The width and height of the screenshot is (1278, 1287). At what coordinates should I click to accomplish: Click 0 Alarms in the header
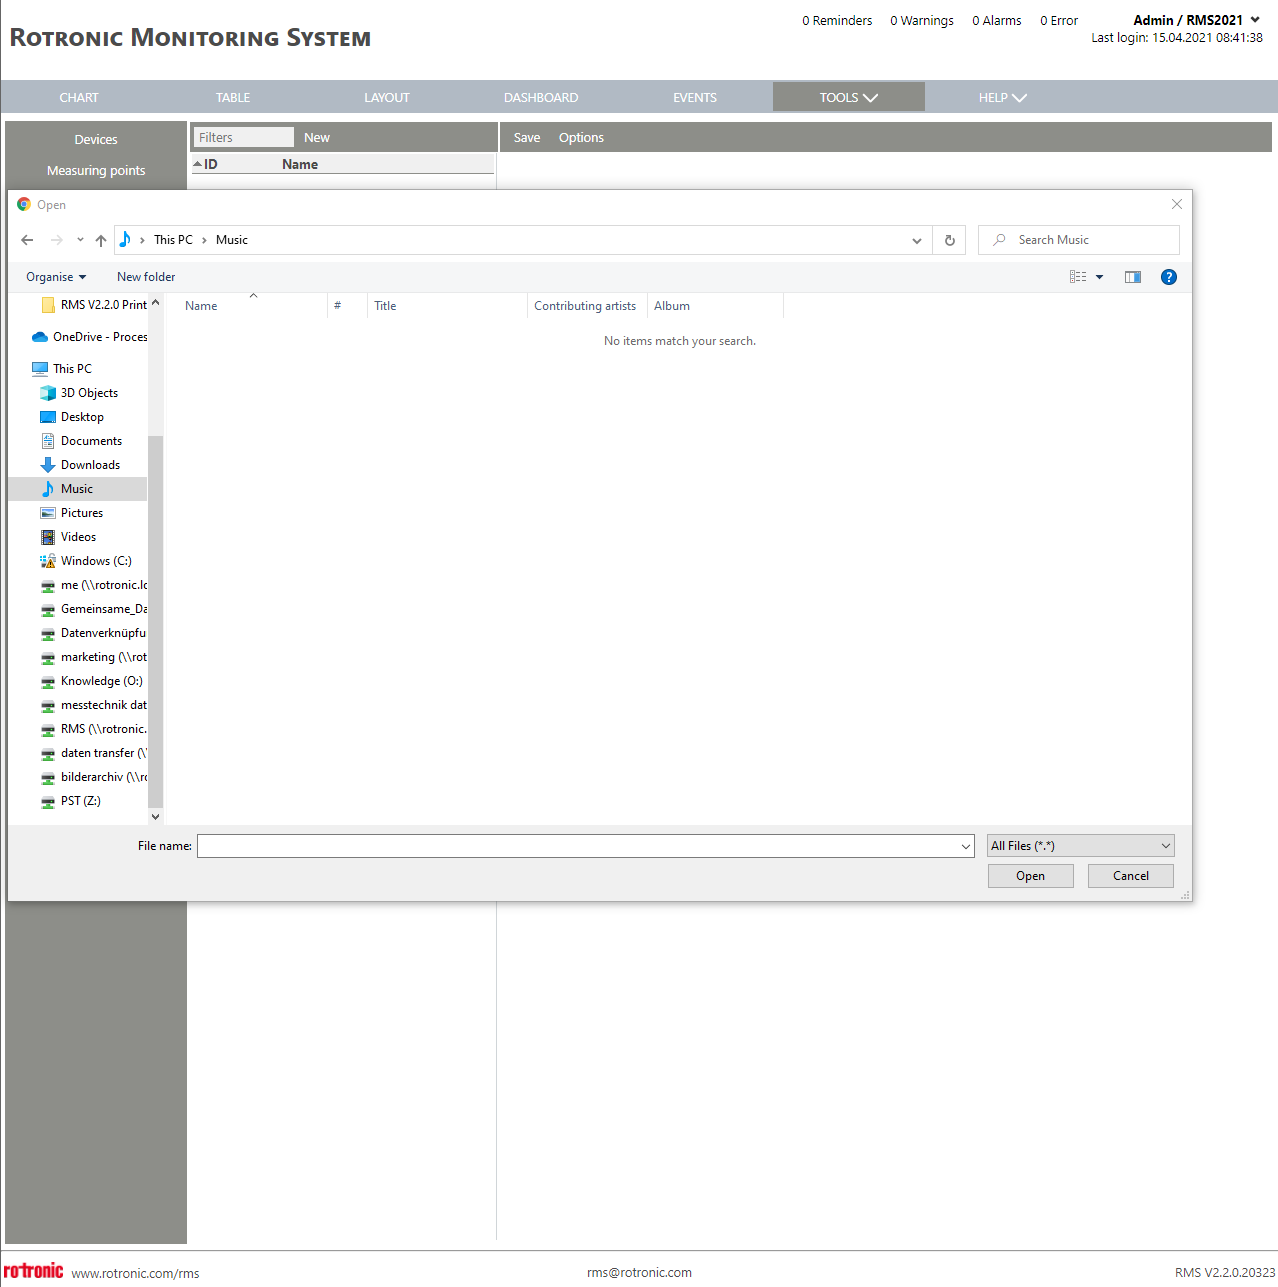tap(997, 21)
